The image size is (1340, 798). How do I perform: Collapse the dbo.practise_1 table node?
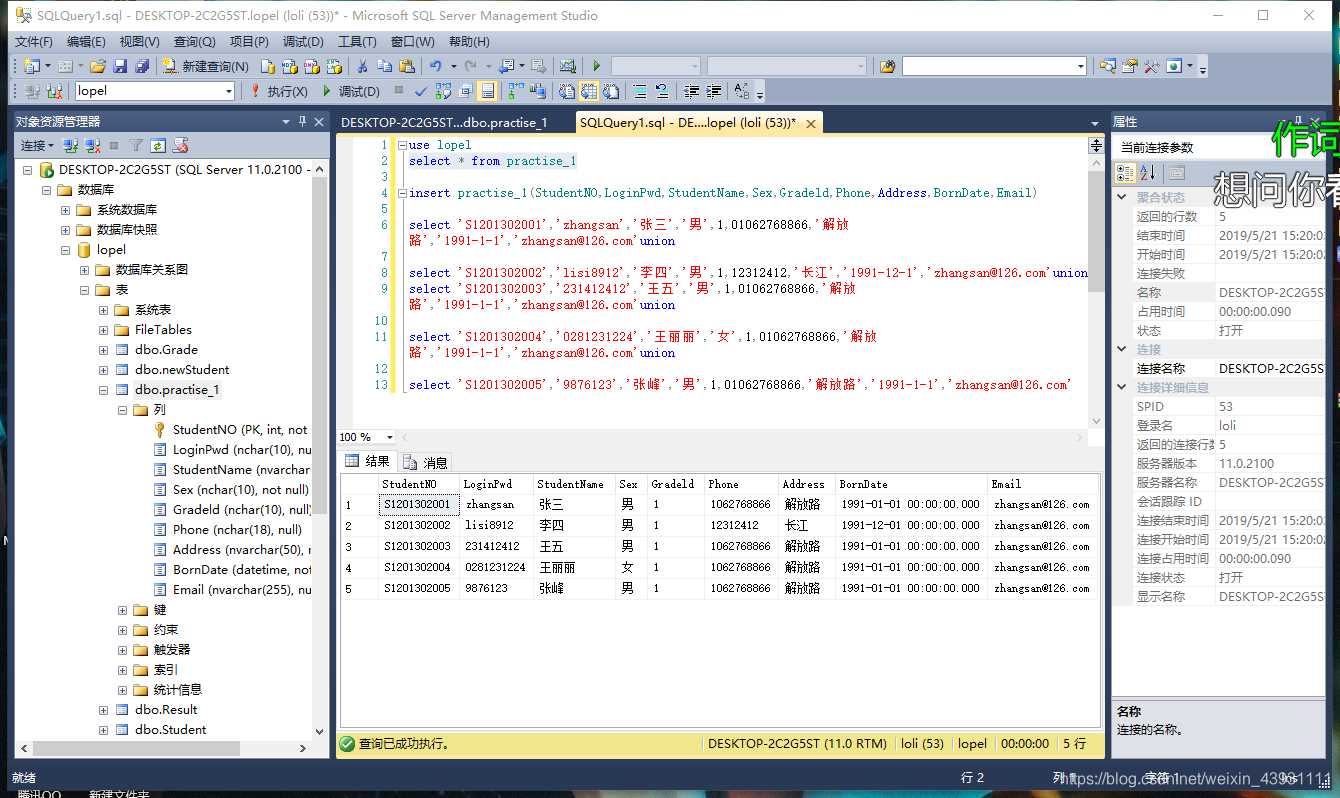pyautogui.click(x=104, y=390)
